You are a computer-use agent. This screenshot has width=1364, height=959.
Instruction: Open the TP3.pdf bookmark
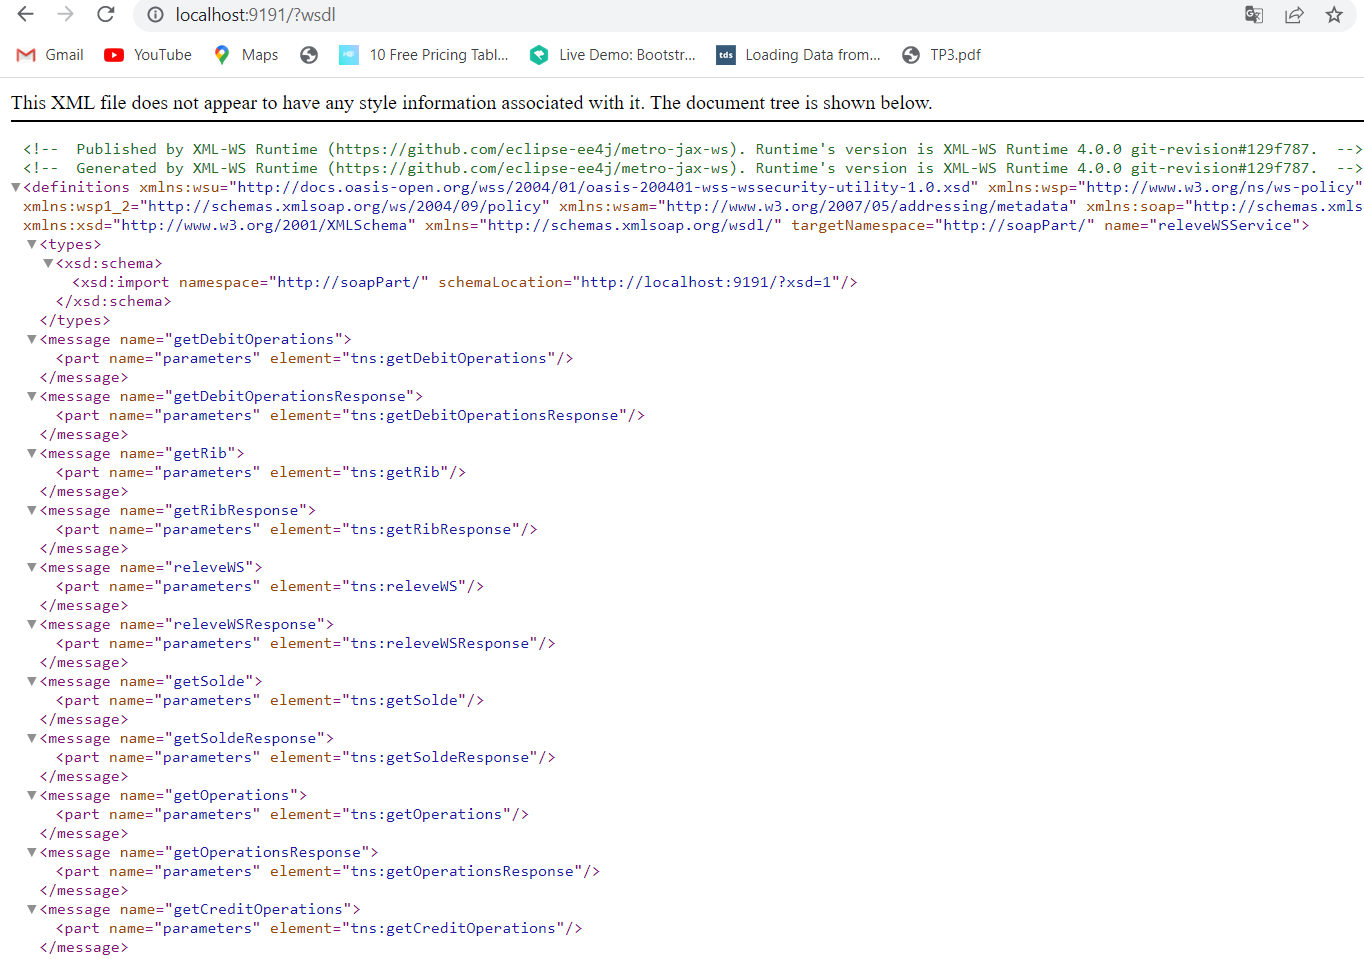(941, 55)
